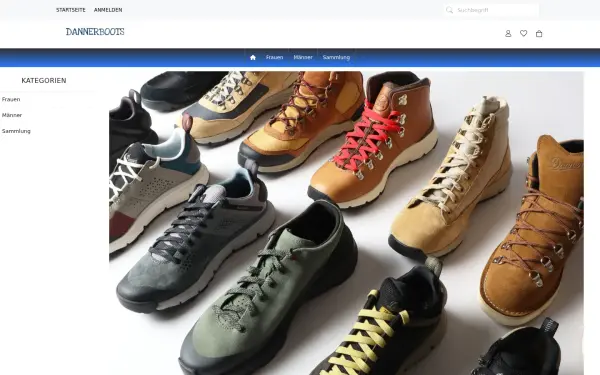
Task: Select Männer in Kategorien sidebar
Action: pyautogui.click(x=12, y=115)
